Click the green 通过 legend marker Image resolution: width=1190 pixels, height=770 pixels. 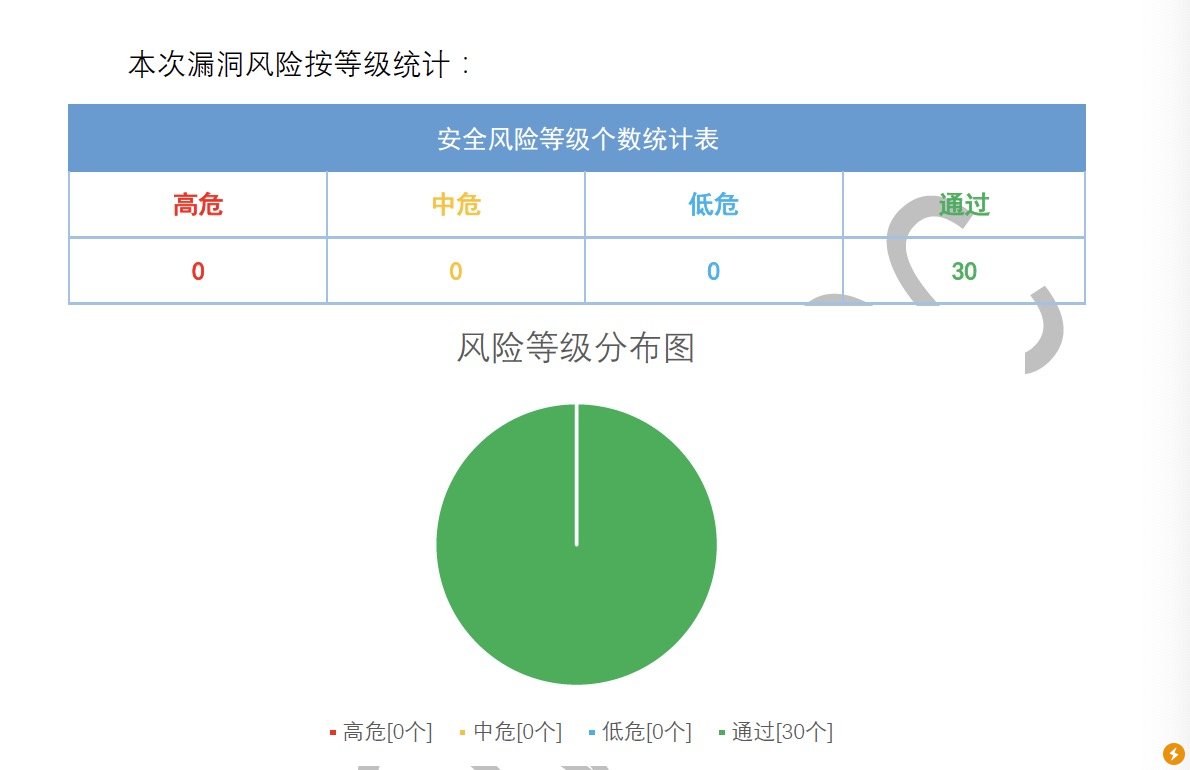721,733
